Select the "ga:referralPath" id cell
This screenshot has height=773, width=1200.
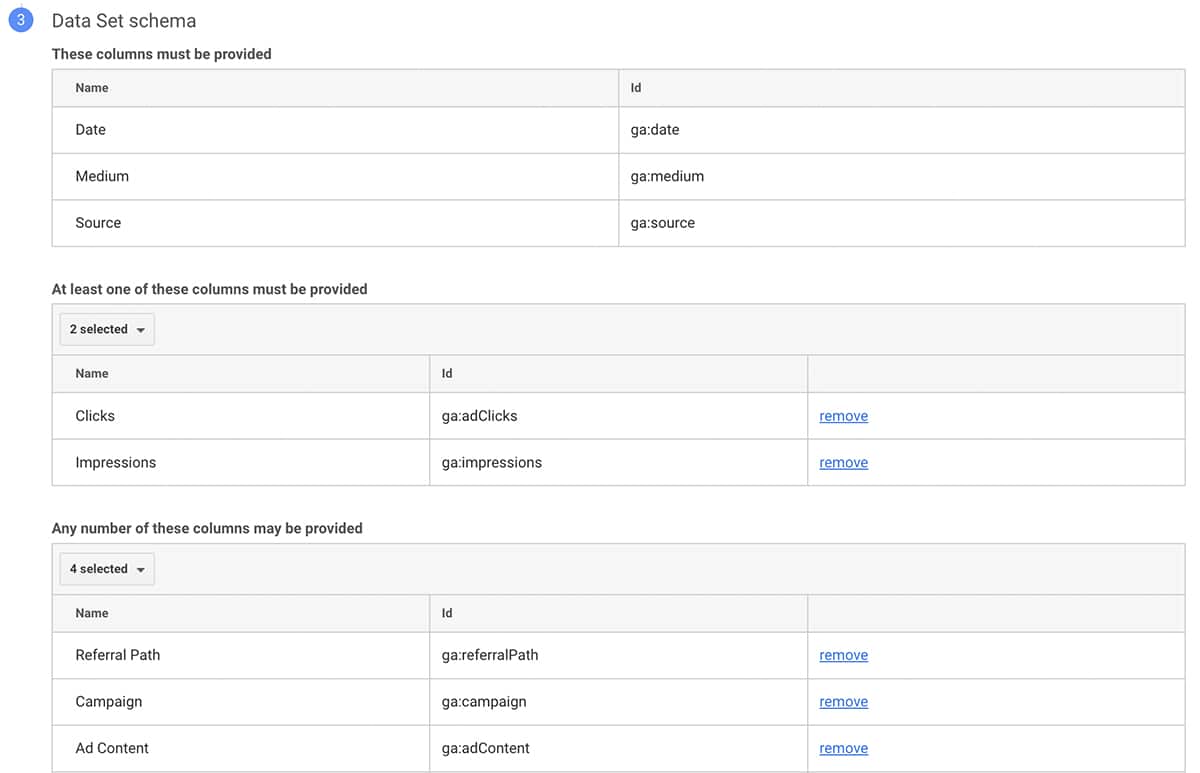pos(618,655)
